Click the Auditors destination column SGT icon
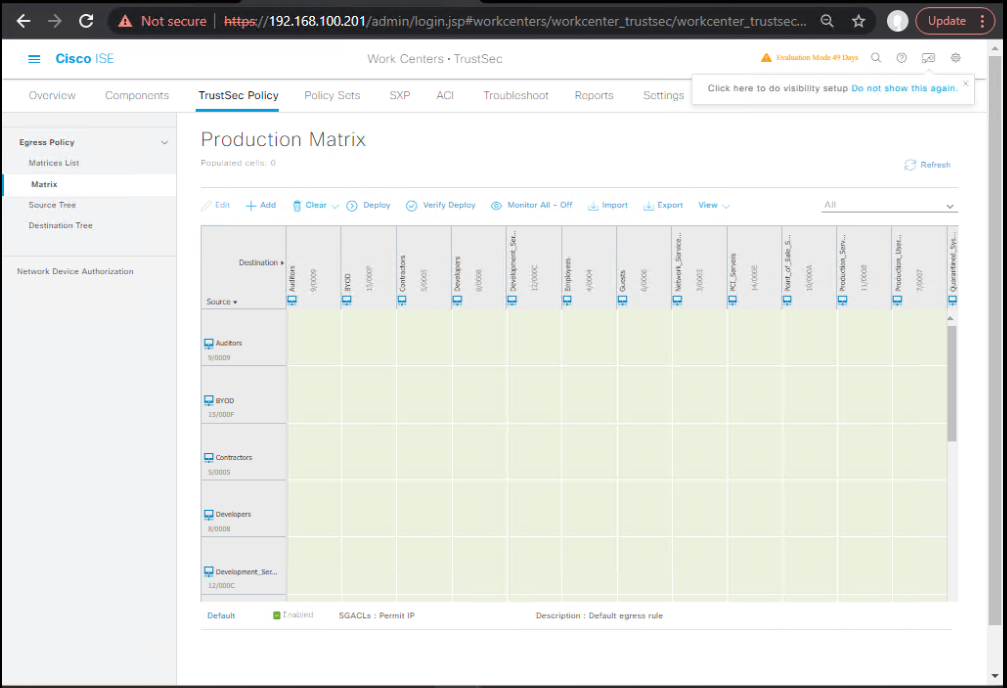The height and width of the screenshot is (688, 1007). [x=292, y=300]
